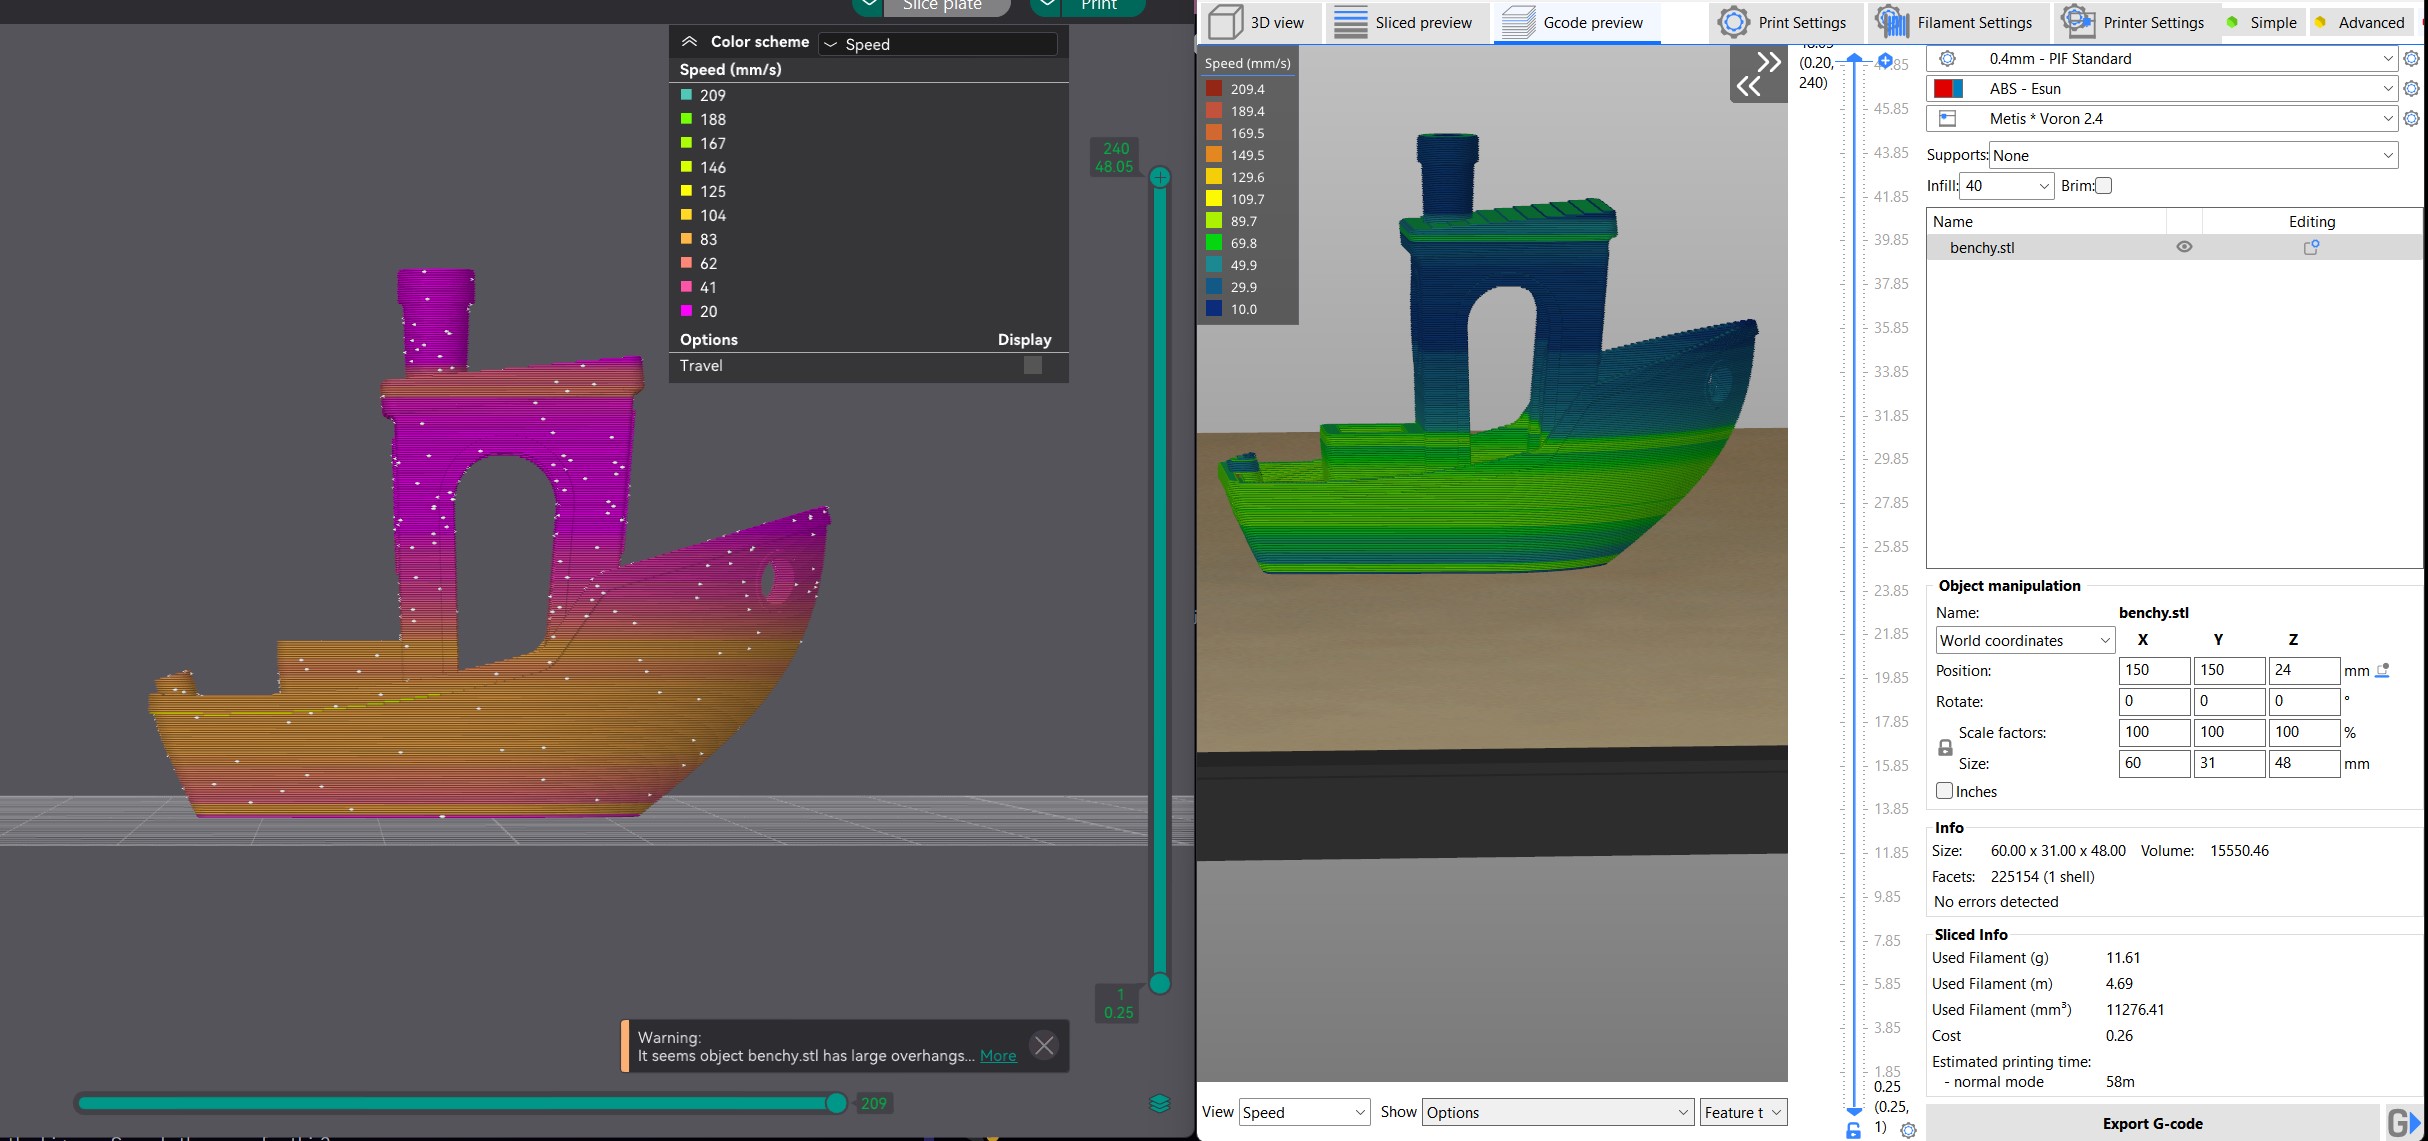Click the send G-code icon beside Export
This screenshot has height=1141, width=2428.
pyautogui.click(x=2403, y=1123)
